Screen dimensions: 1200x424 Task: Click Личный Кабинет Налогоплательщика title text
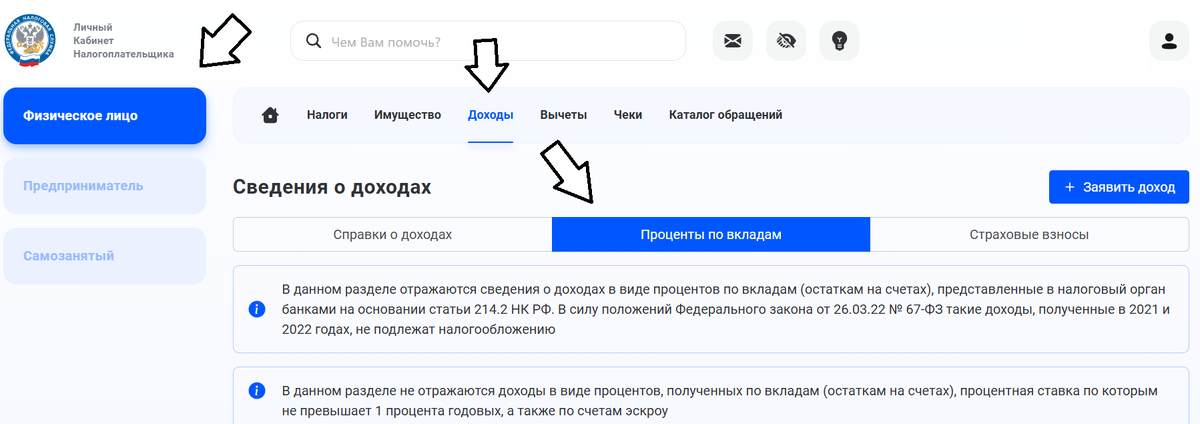tap(124, 40)
